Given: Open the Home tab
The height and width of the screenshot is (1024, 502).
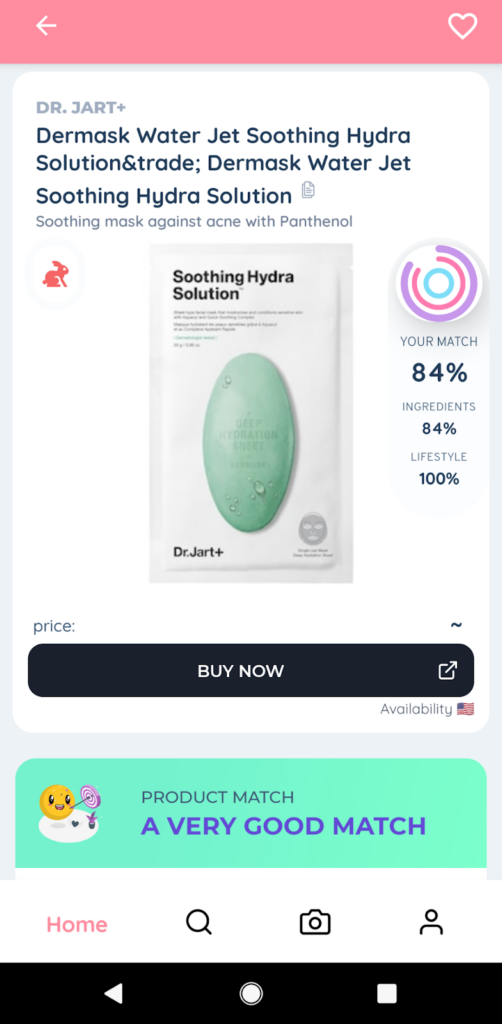Looking at the screenshot, I should 76,924.
